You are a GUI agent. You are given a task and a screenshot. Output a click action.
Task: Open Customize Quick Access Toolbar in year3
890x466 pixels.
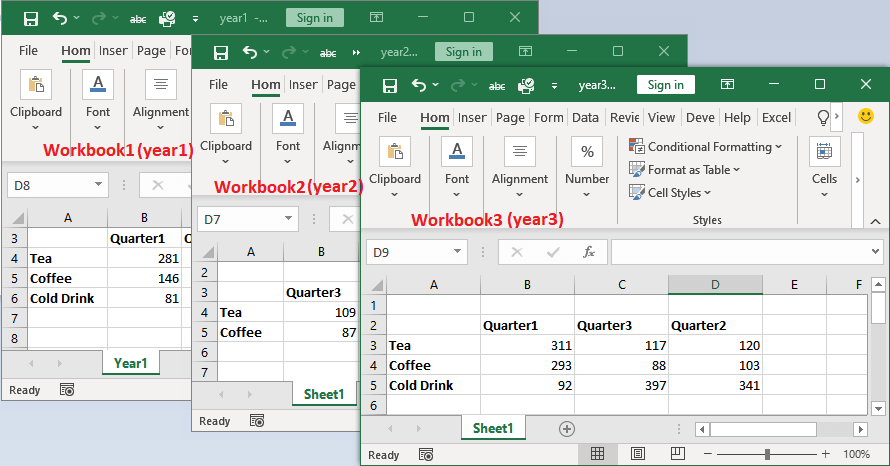tap(555, 86)
